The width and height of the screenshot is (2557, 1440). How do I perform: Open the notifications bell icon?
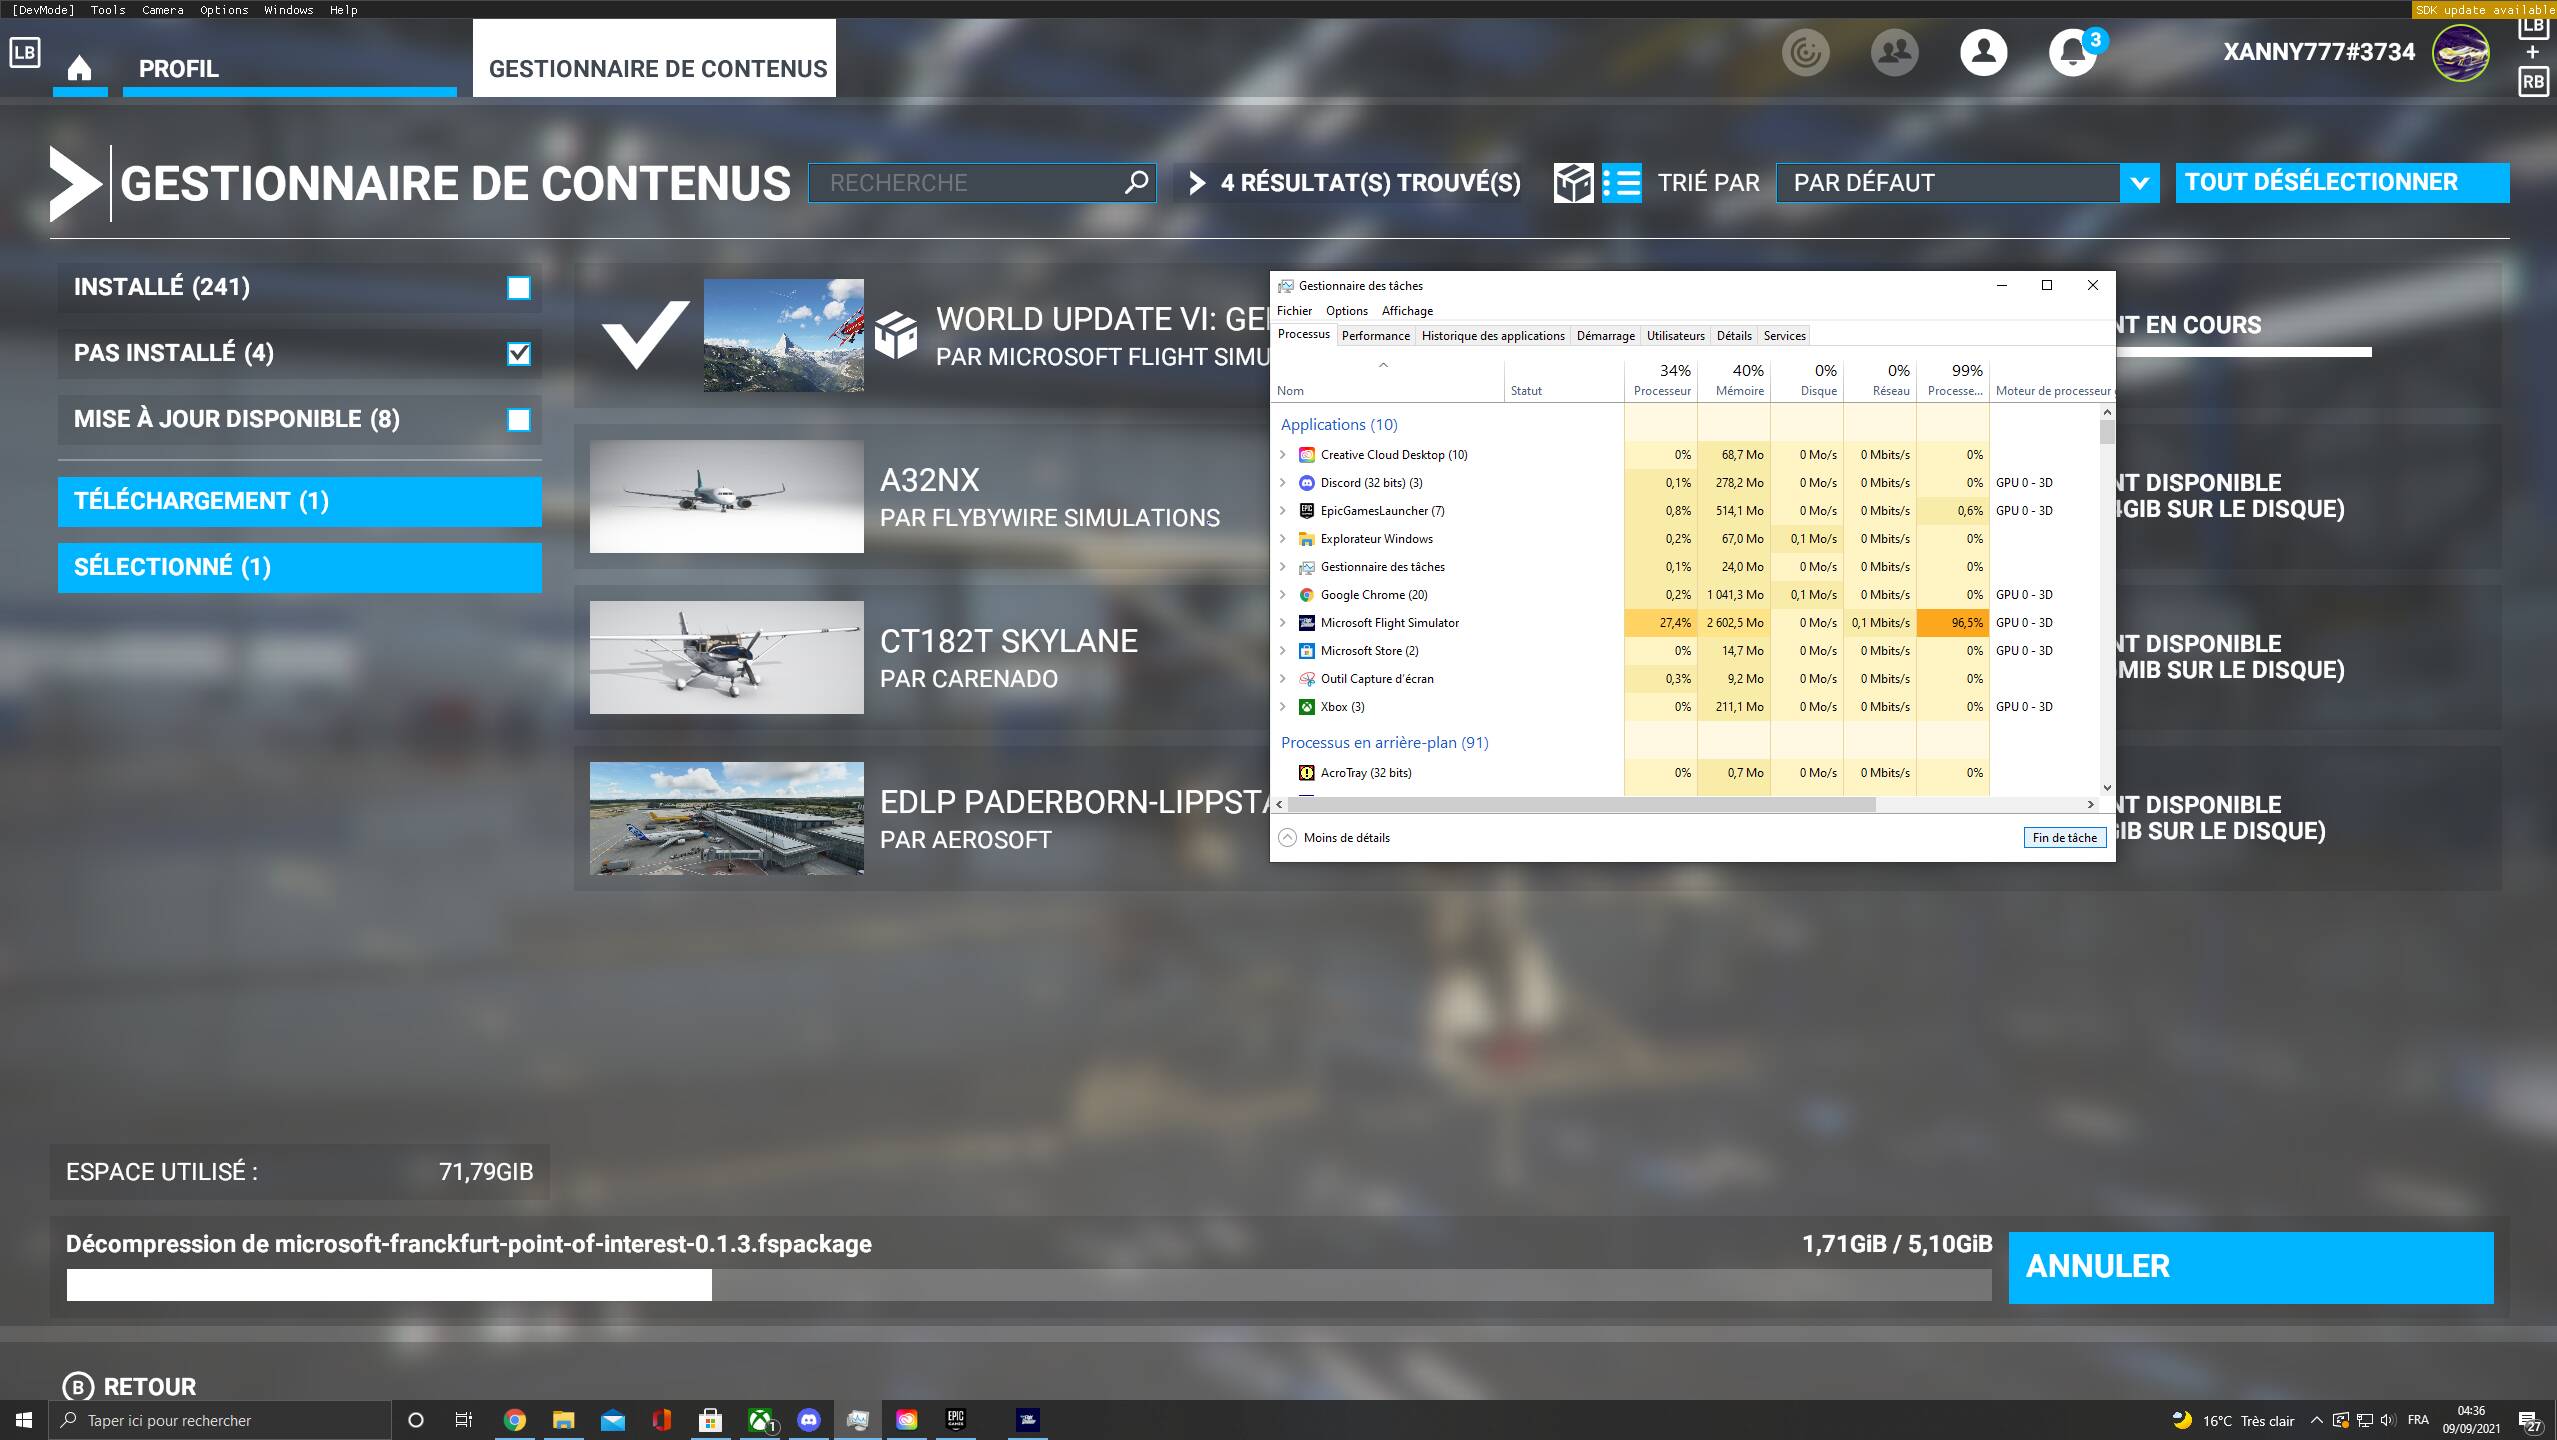click(x=2073, y=52)
